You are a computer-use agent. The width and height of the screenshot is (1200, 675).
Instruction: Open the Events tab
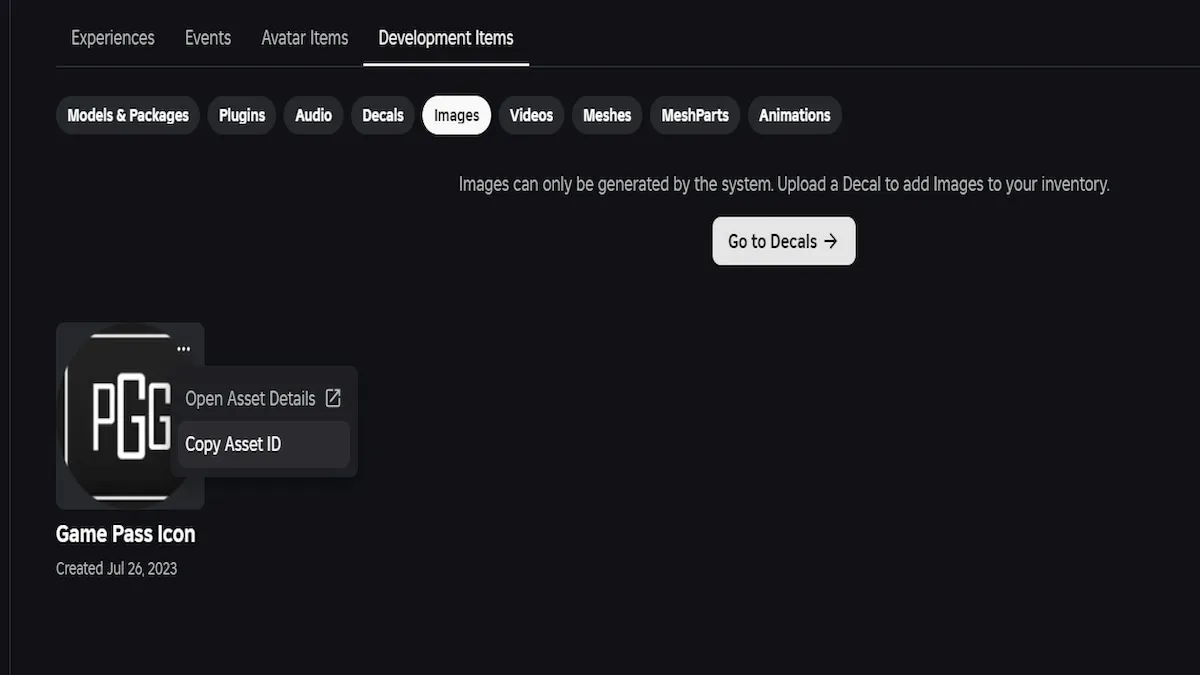pos(208,38)
